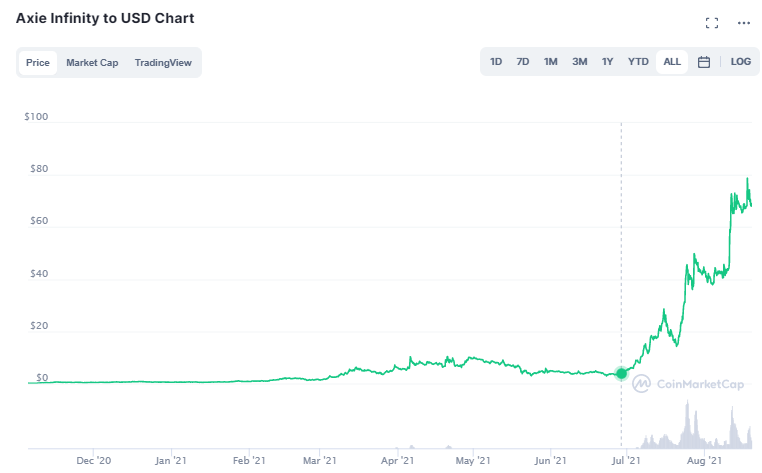Image resolution: width=762 pixels, height=473 pixels.
Task: Open the three-dot more options menu
Action: [744, 23]
